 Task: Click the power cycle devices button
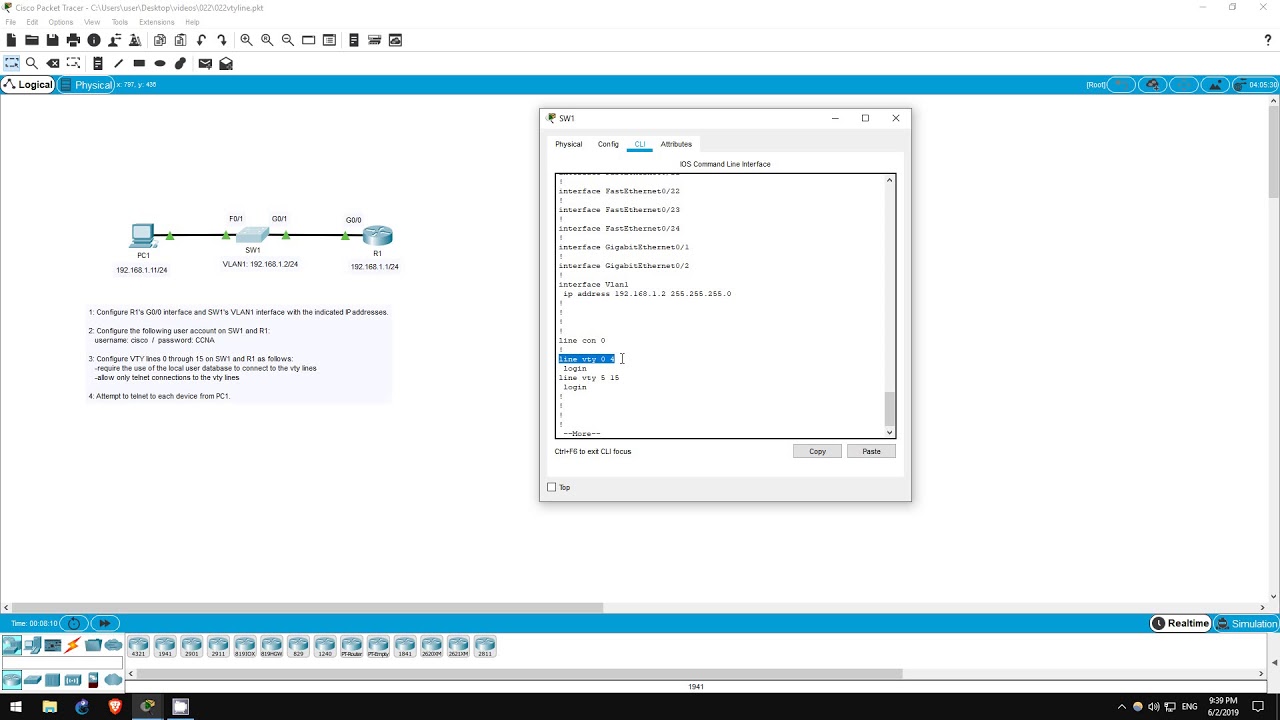tap(74, 623)
